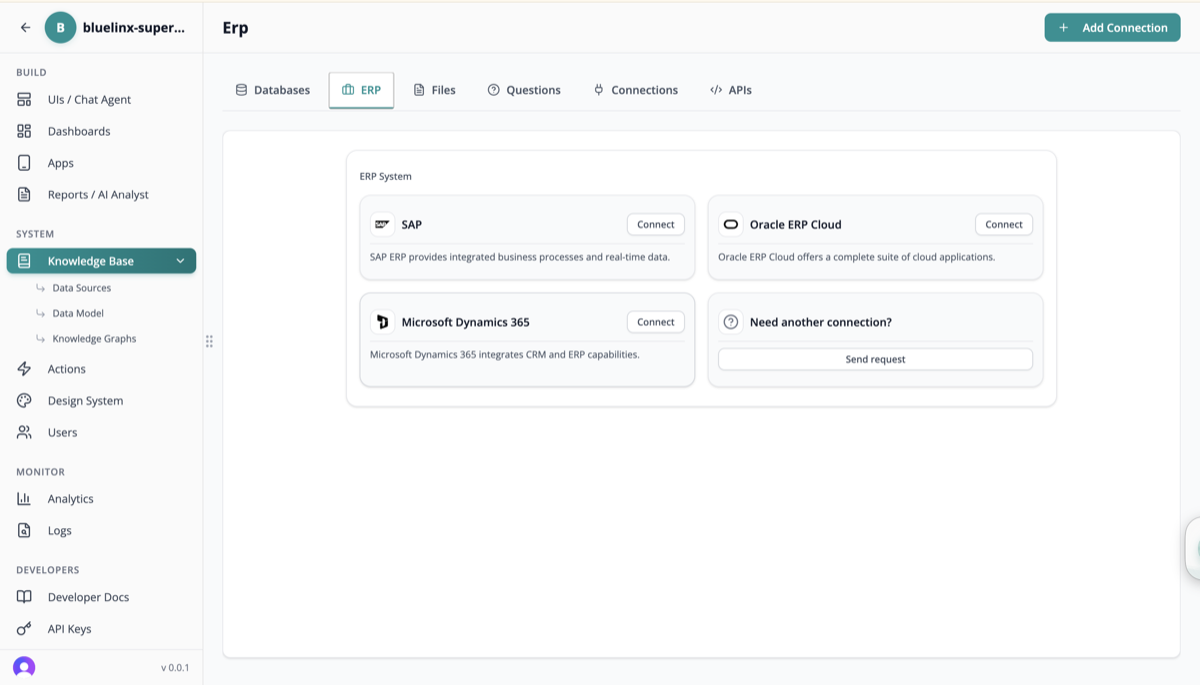Click the Send request button
This screenshot has height=685, width=1200.
[x=875, y=359]
